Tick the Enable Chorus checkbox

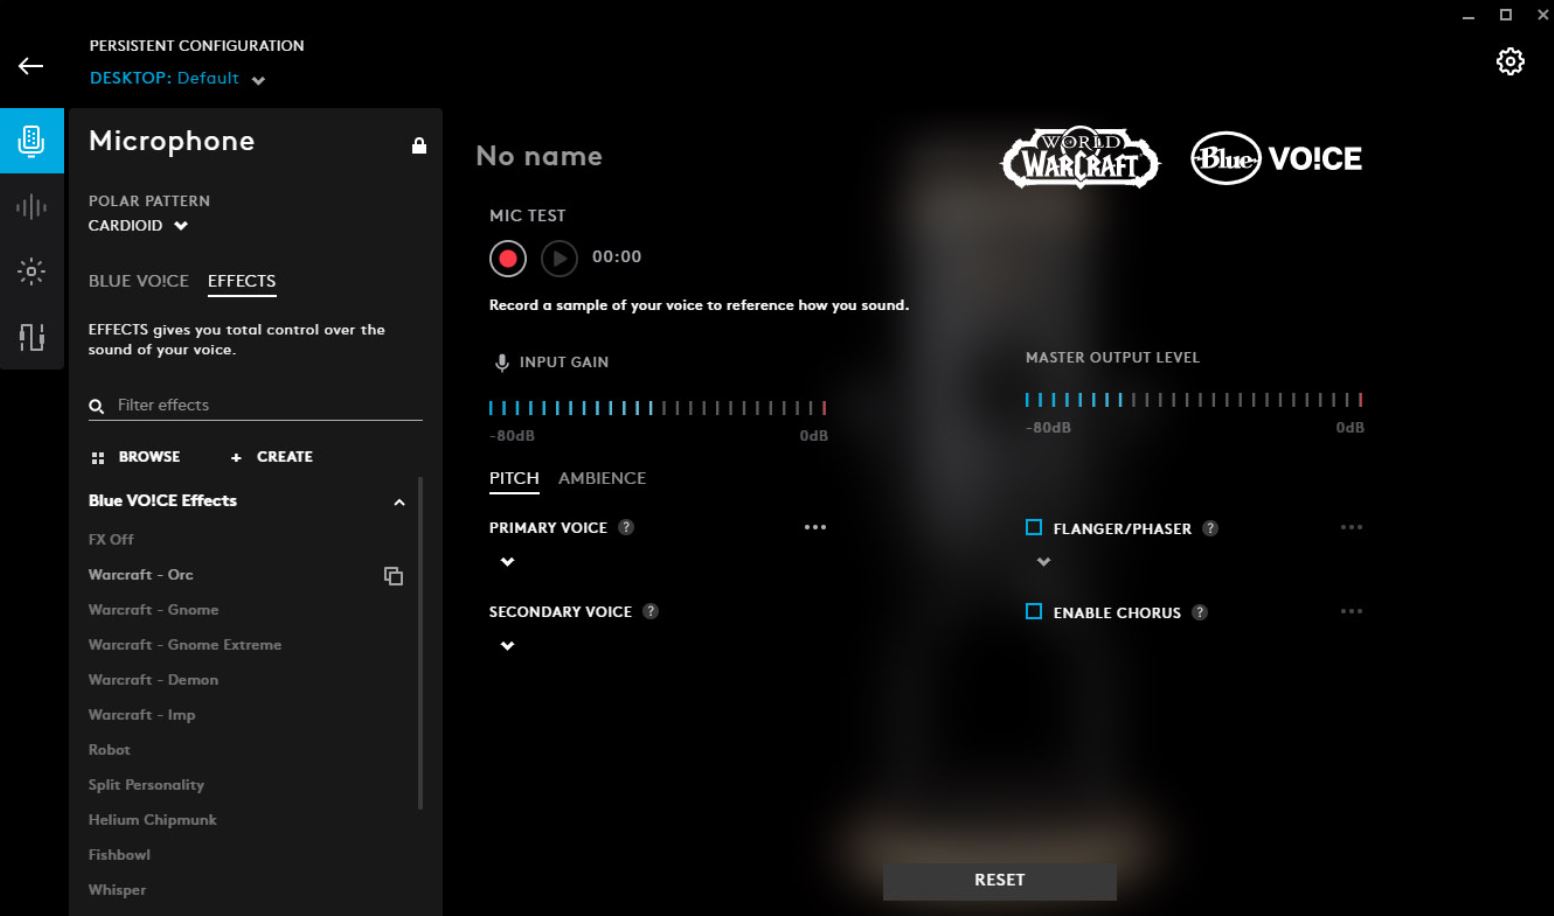tap(1034, 611)
